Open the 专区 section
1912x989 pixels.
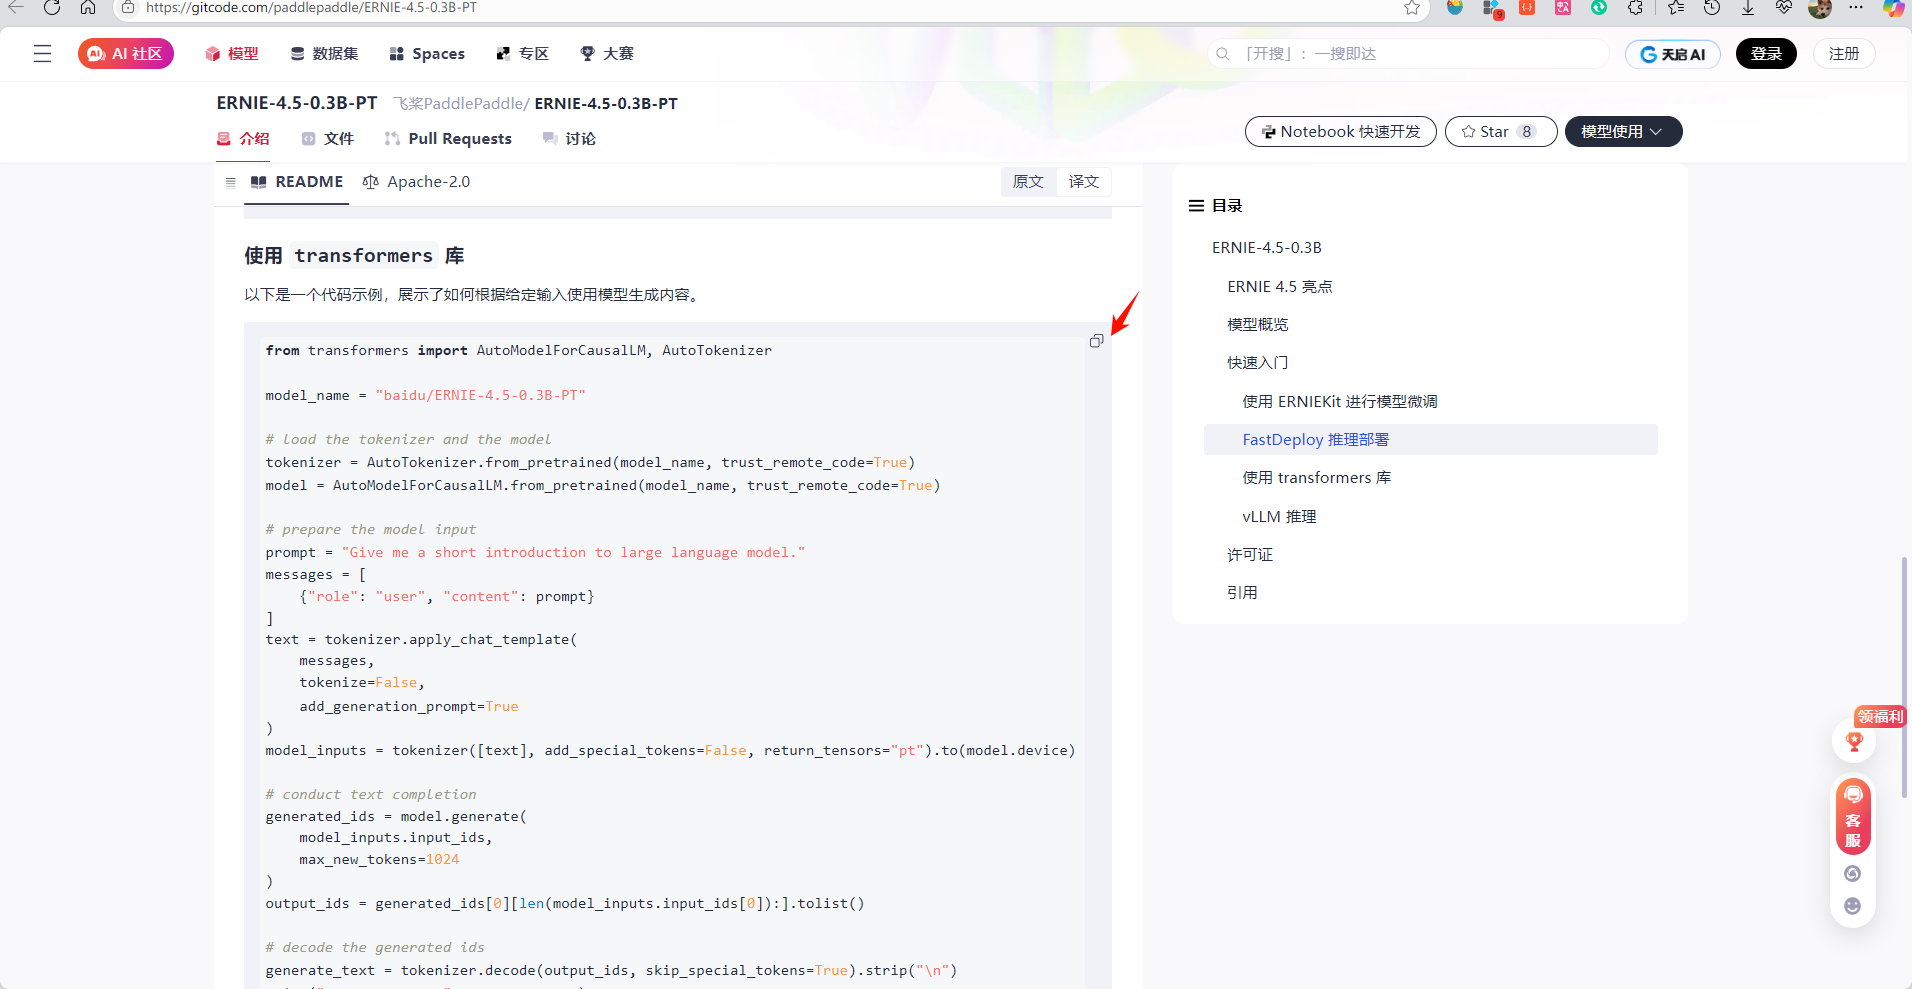(x=523, y=54)
